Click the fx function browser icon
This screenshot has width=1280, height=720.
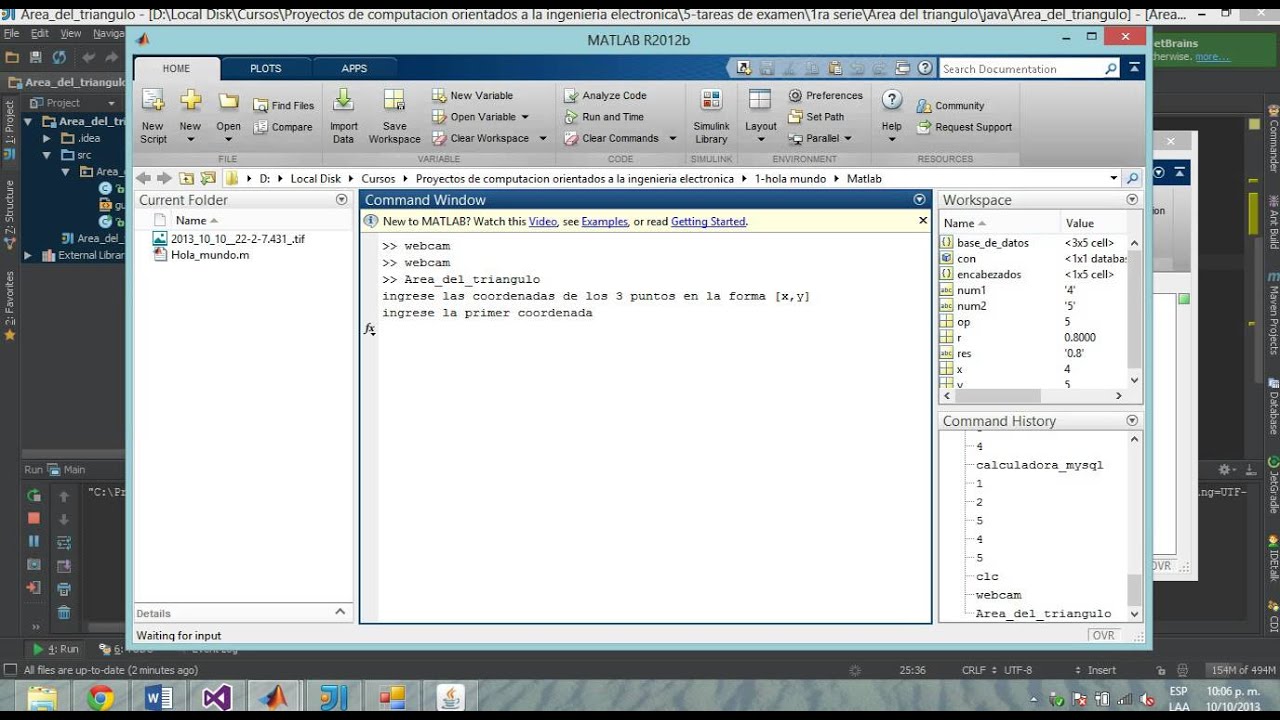pos(369,329)
